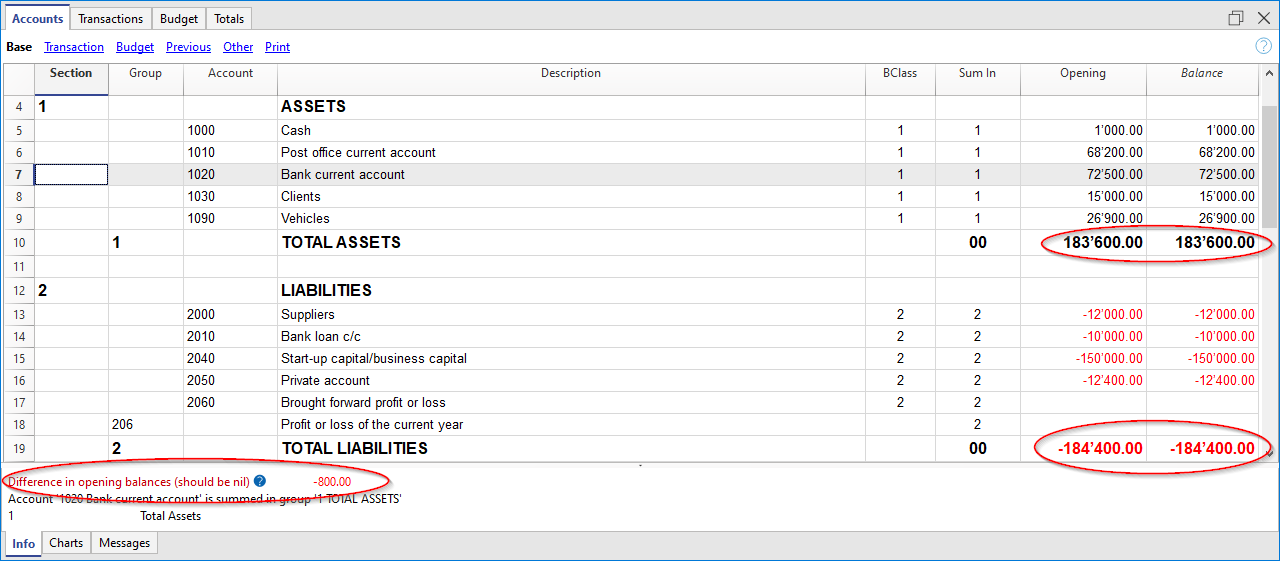Open the Previous view link
The width and height of the screenshot is (1280, 561).
click(x=188, y=47)
